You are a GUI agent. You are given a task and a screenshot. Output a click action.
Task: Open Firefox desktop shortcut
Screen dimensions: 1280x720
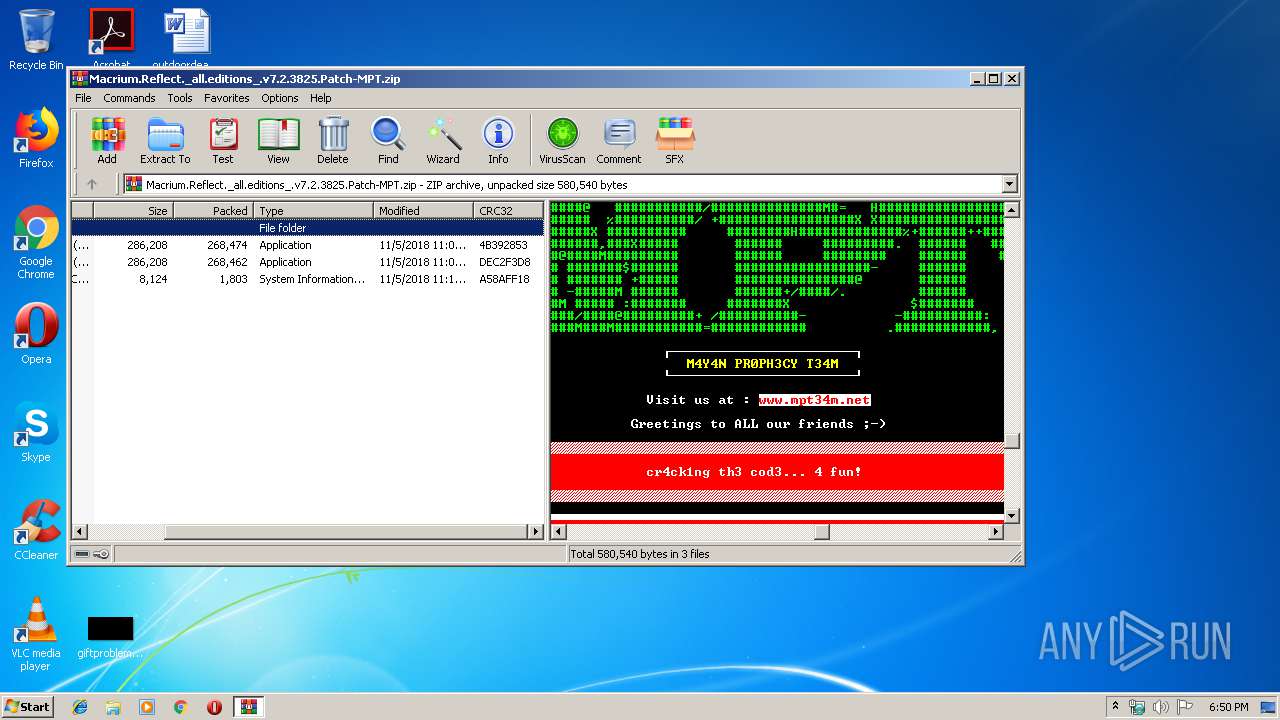[x=36, y=138]
